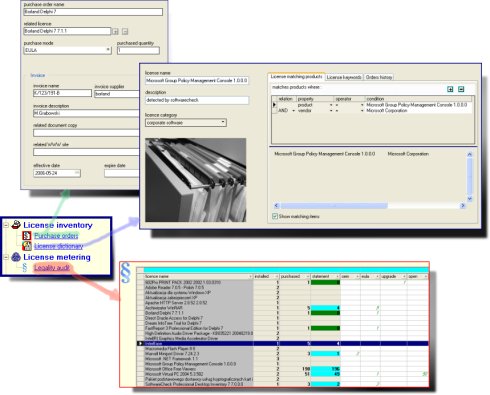The image size is (490, 395).
Task: Click the paragraph icon beside Legality audit
Action: (24, 267)
